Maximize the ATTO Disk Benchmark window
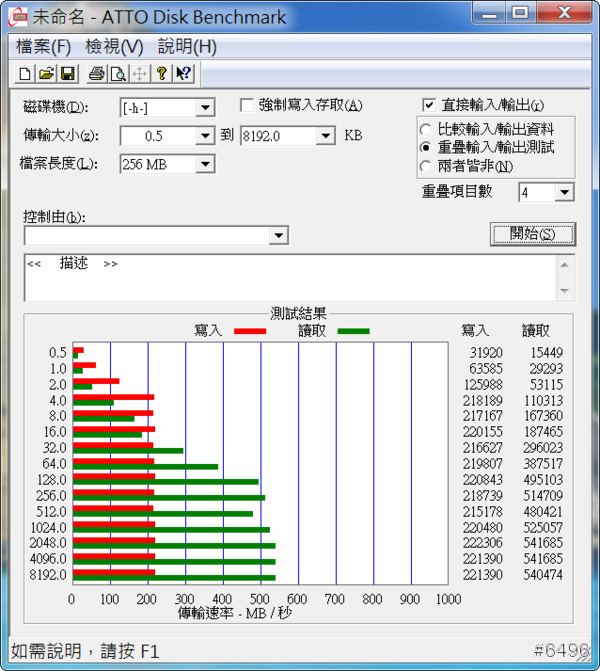Screen dimensions: 600x671 coord(520,13)
